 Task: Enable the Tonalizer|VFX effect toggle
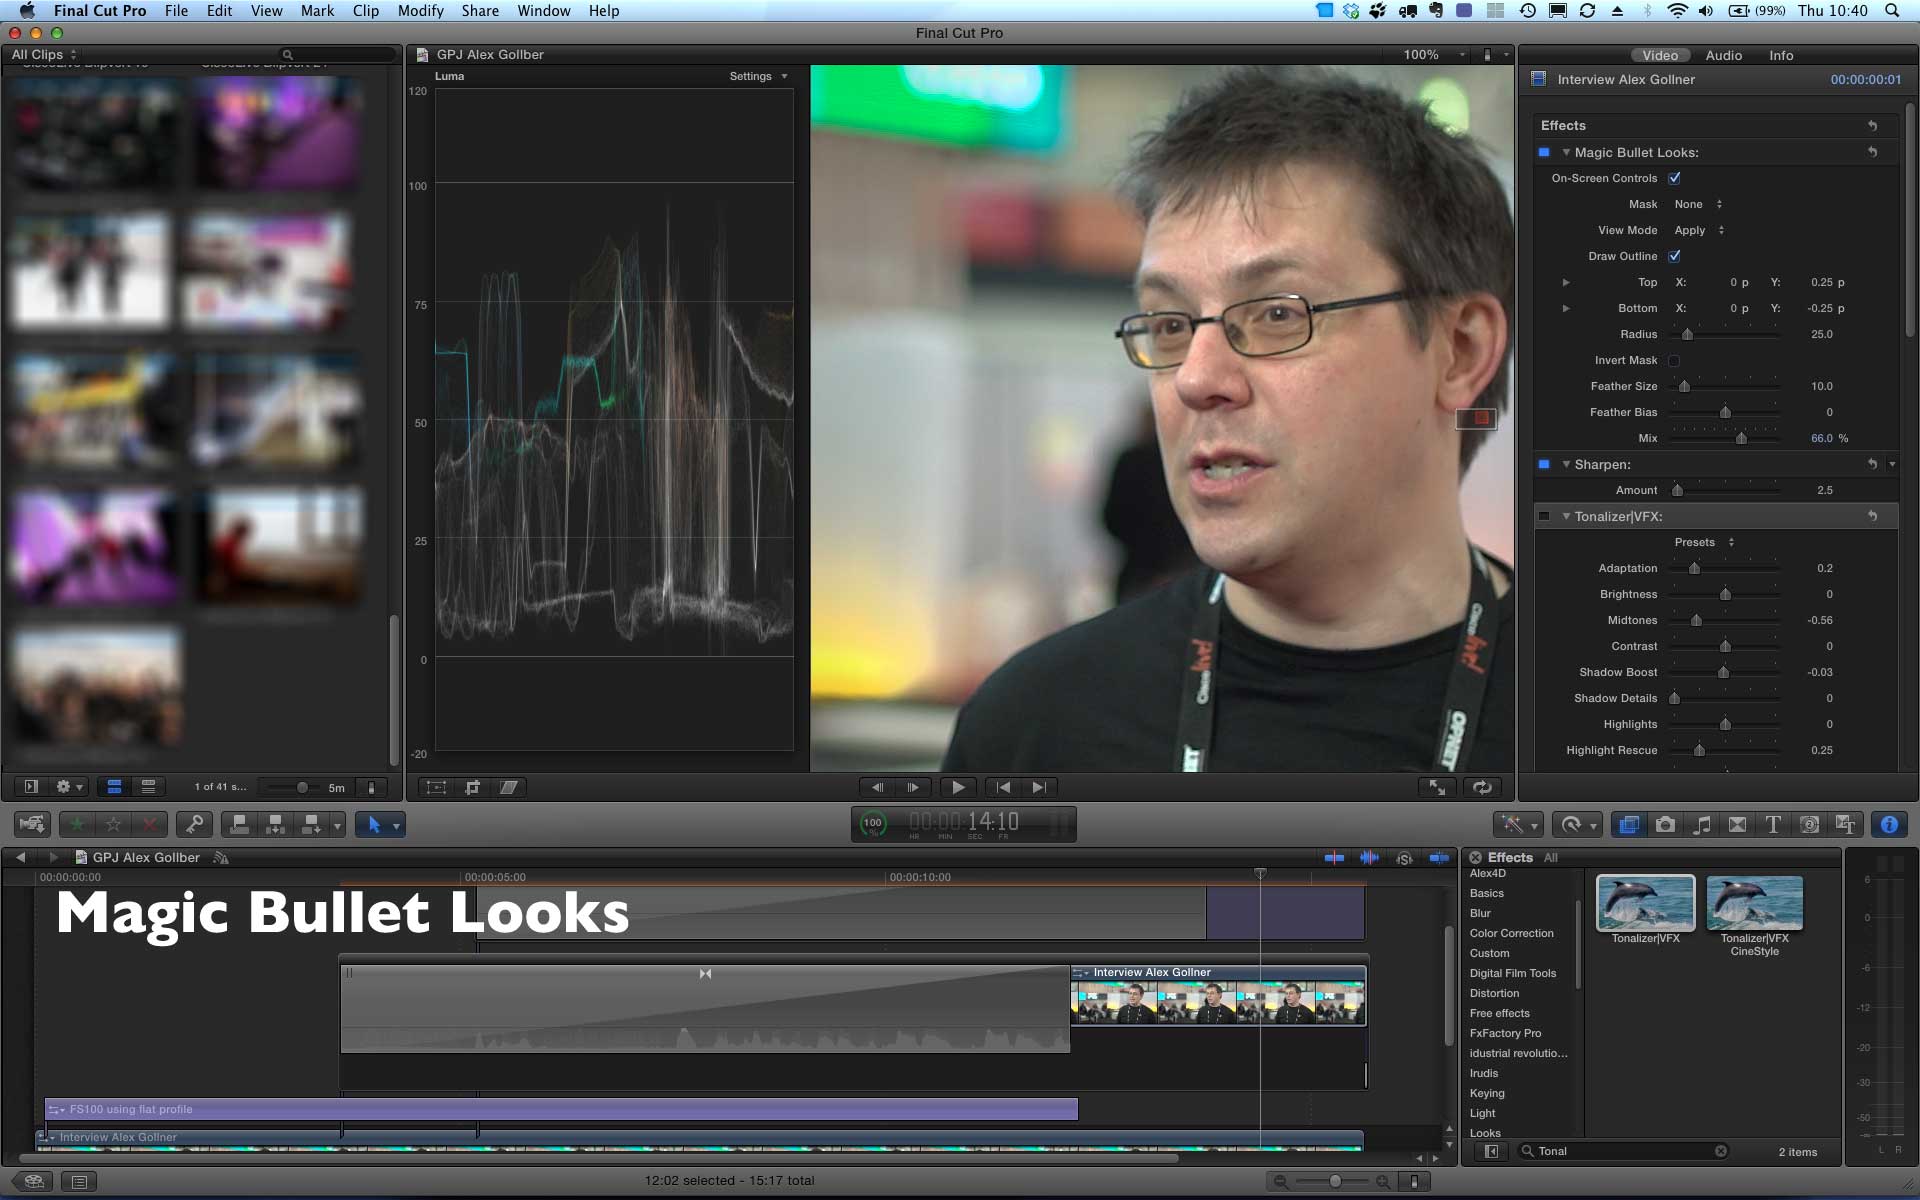click(1544, 516)
